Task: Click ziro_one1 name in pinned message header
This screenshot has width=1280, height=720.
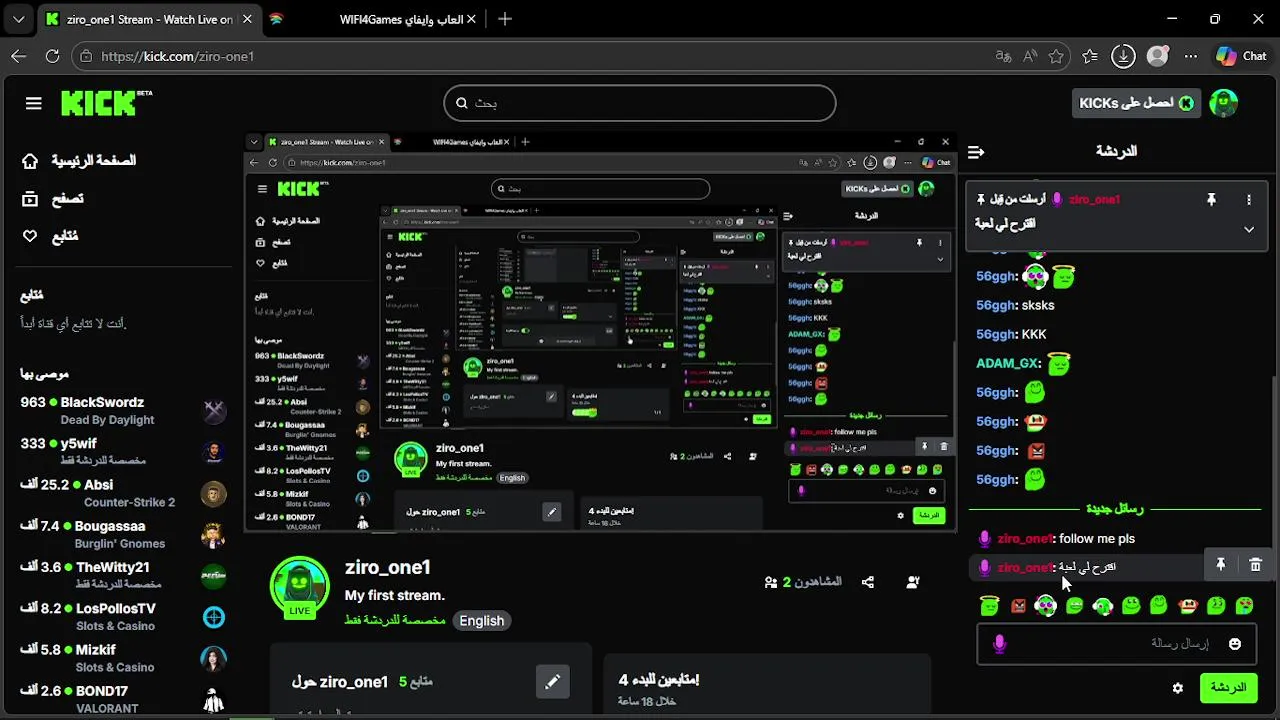Action: (x=1094, y=200)
